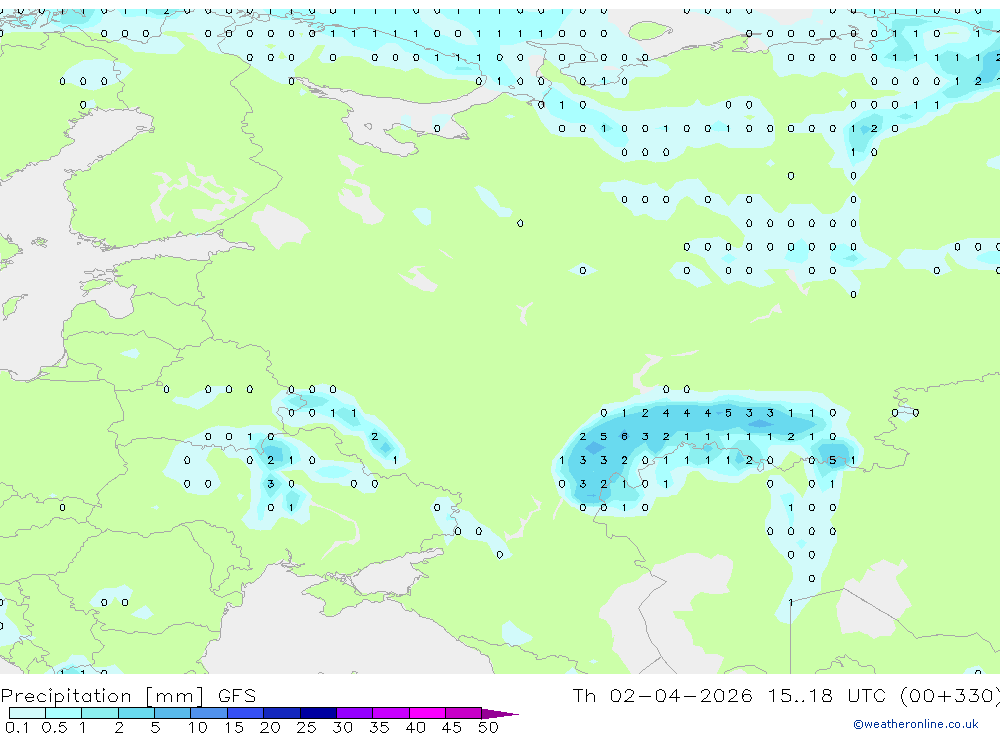Click the above-50 mm arrow tip of legend

click(x=499, y=714)
